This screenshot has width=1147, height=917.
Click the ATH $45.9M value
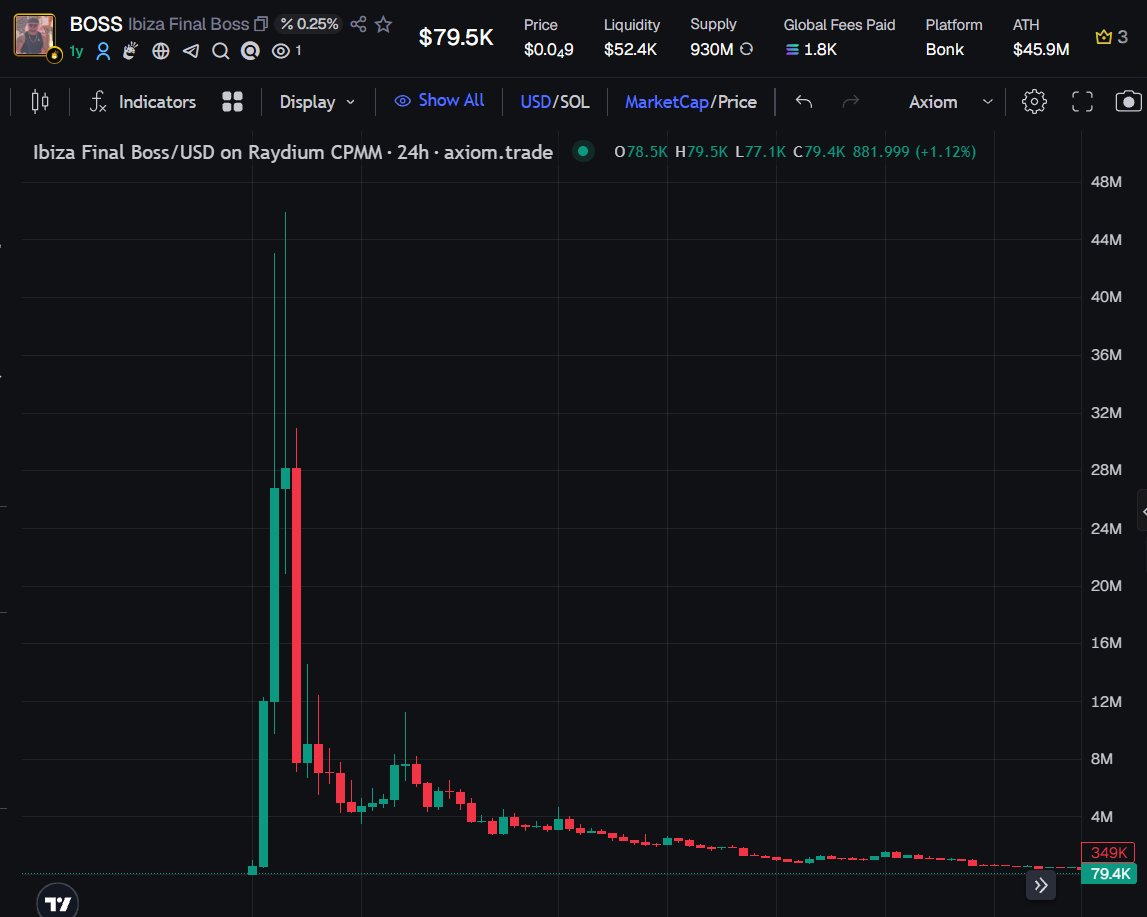[x=1041, y=50]
